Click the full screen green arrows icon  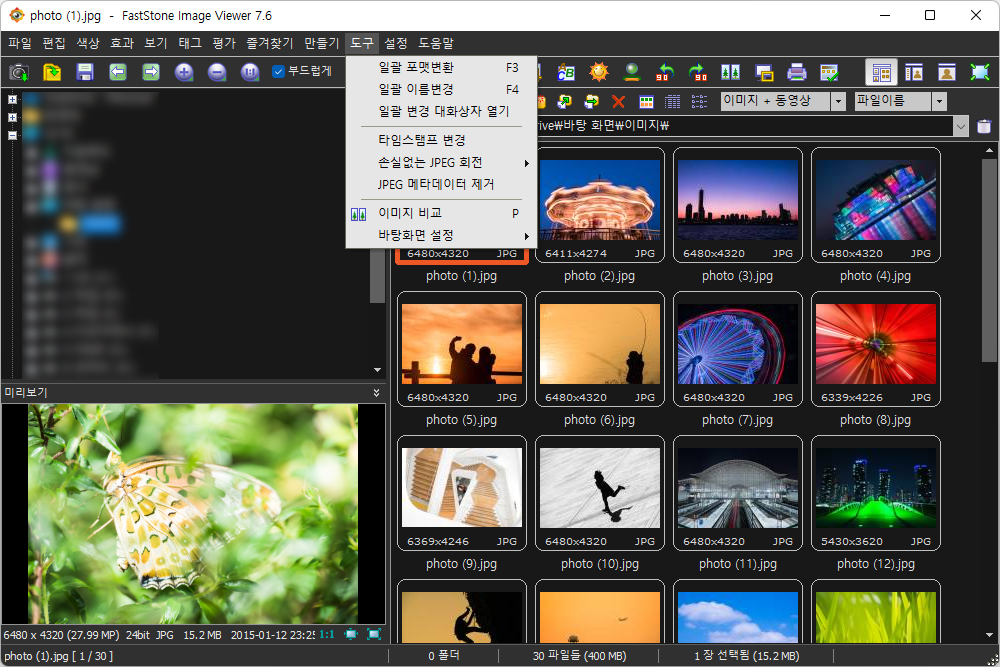click(980, 72)
